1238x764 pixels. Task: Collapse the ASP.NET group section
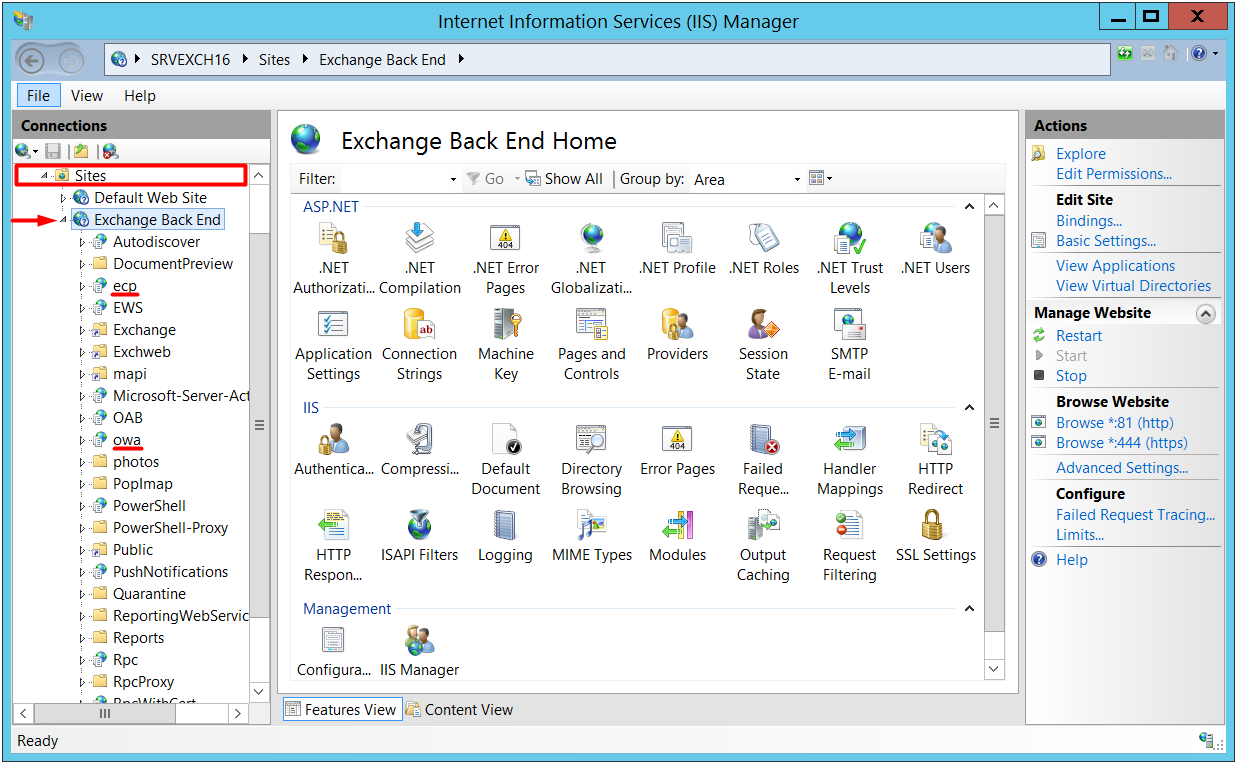point(968,207)
